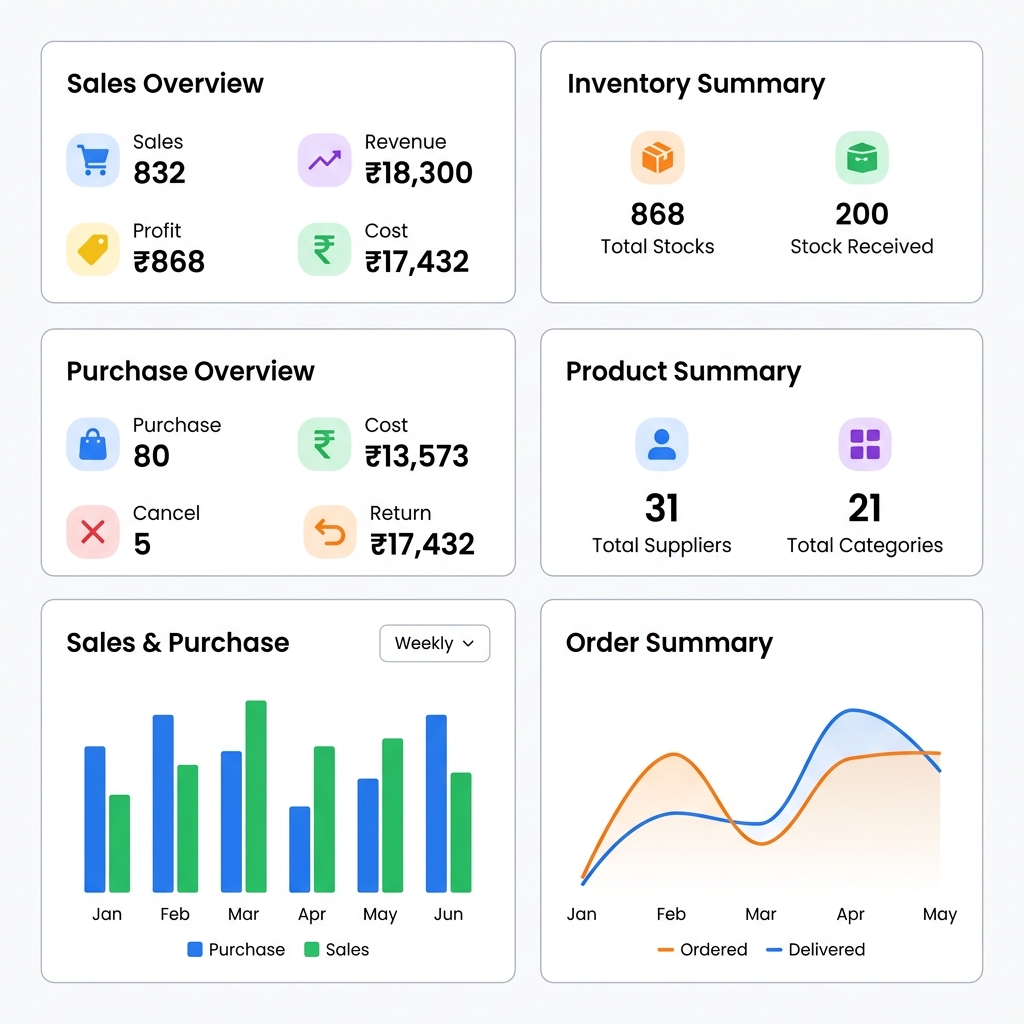1024x1024 pixels.
Task: Click the orange Return arrow icon
Action: click(x=330, y=532)
